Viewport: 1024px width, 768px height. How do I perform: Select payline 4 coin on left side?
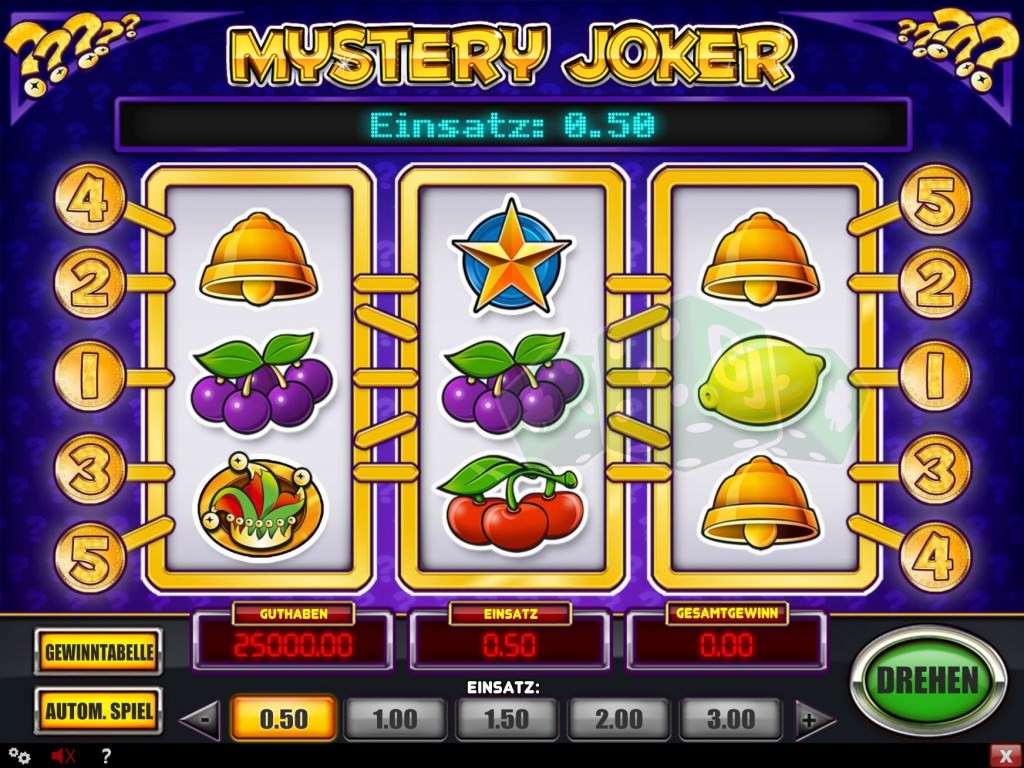tap(89, 199)
